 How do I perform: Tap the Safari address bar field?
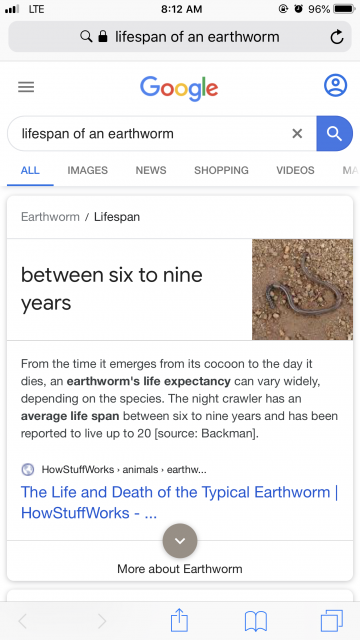point(180,37)
